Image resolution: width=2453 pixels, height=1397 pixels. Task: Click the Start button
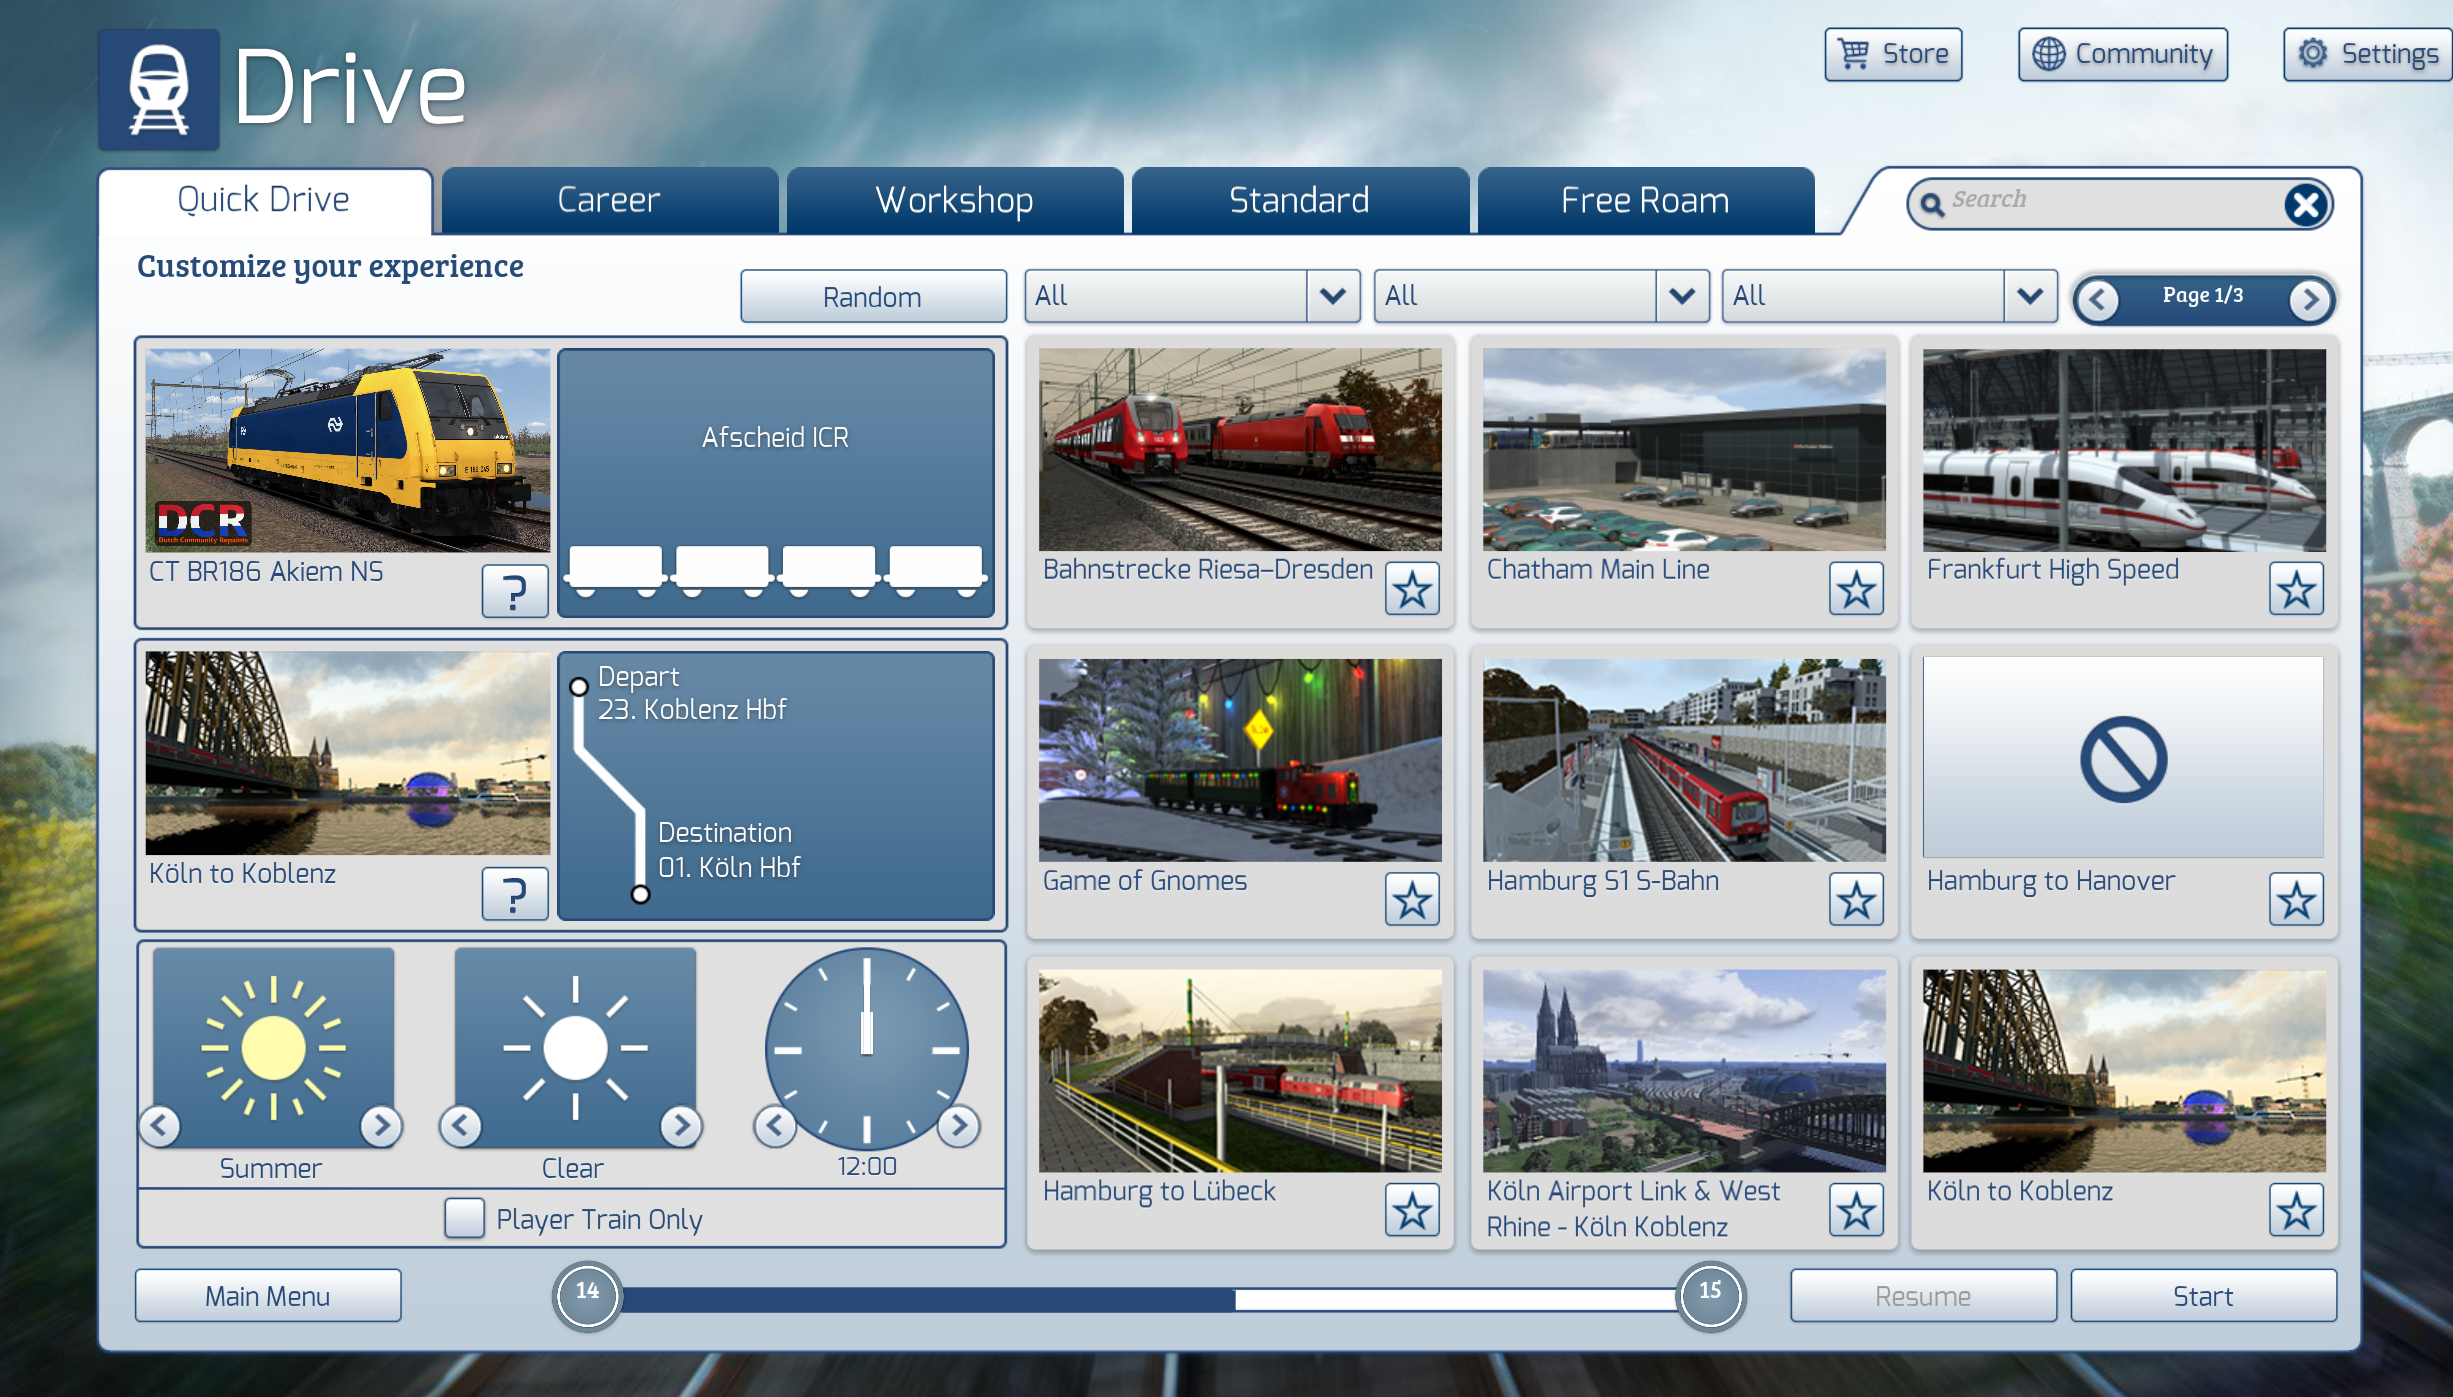click(2203, 1296)
